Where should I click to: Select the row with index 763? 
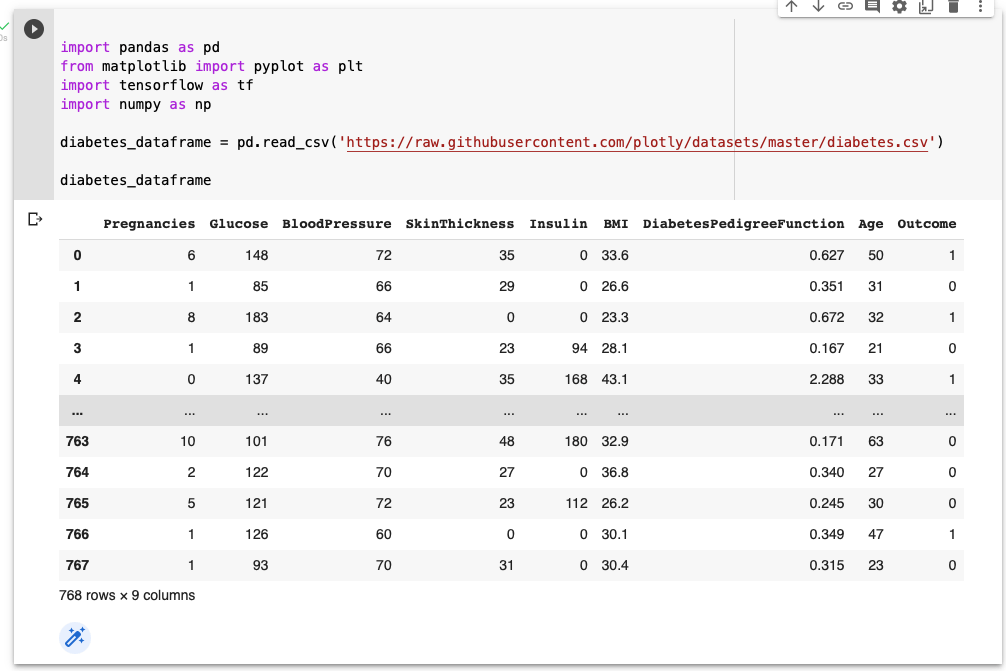coord(77,441)
